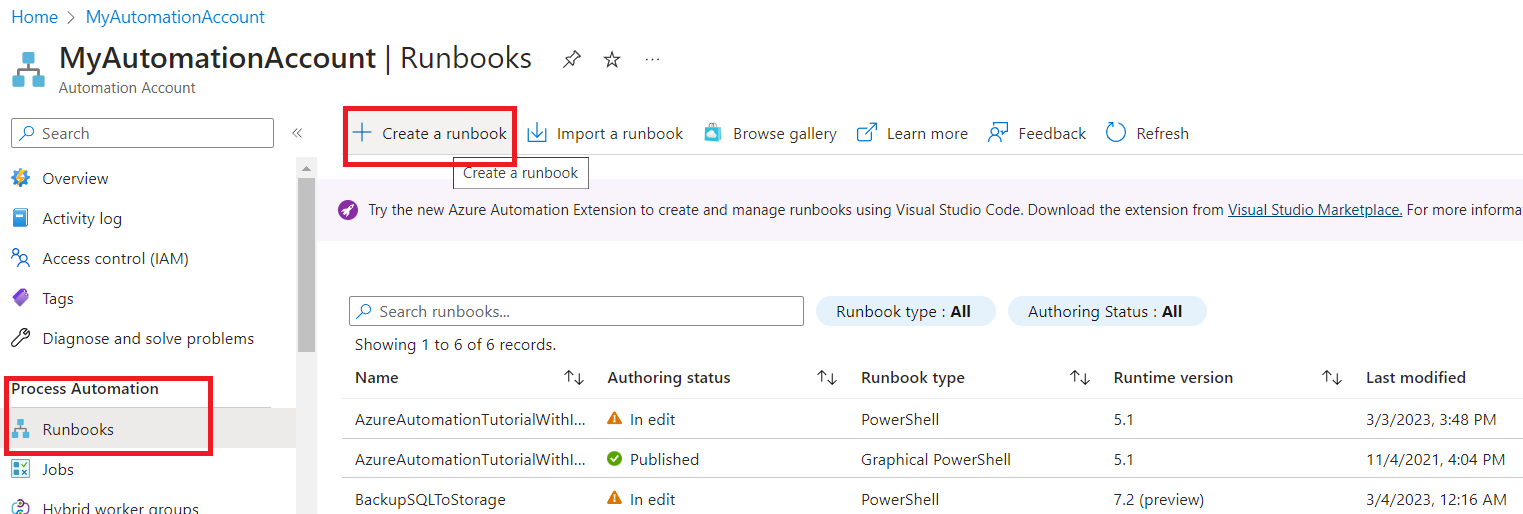Open Visual Studio Marketplace link
This screenshot has height=514, width=1523.
tap(1315, 210)
